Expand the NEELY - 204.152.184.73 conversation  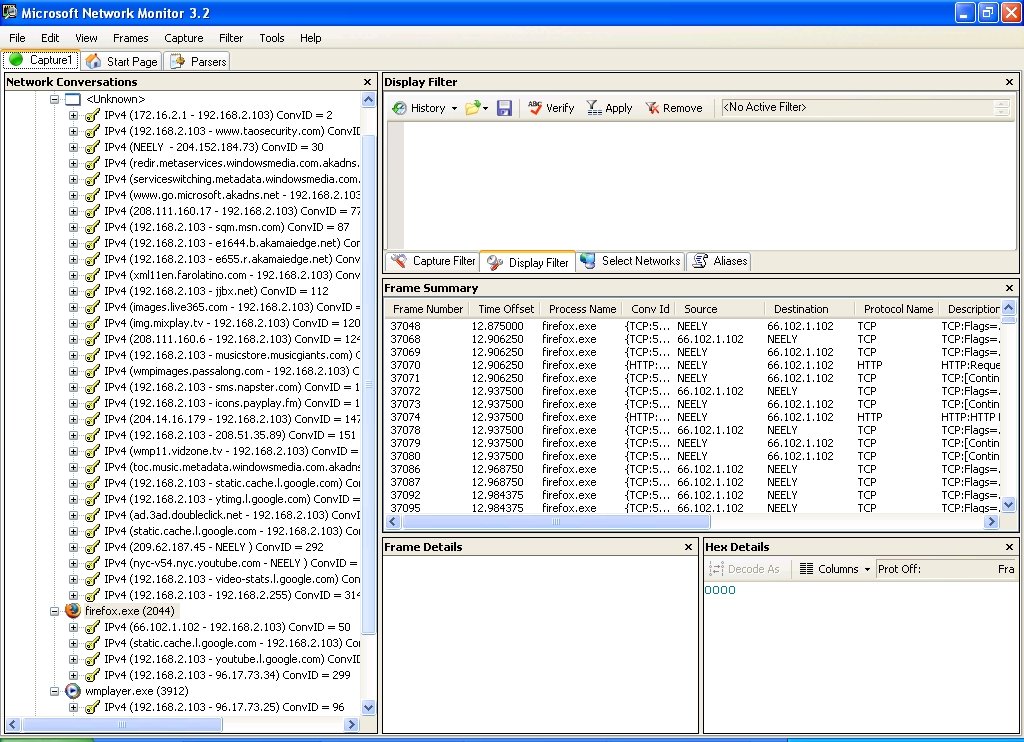click(x=73, y=147)
